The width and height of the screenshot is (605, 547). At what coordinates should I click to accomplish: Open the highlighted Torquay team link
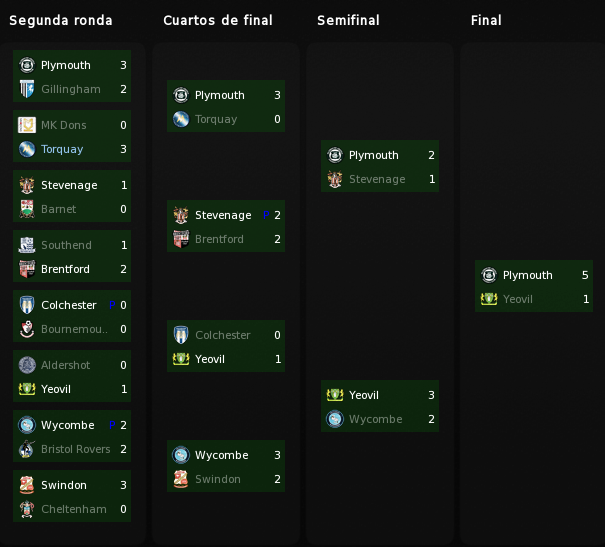pos(62,149)
